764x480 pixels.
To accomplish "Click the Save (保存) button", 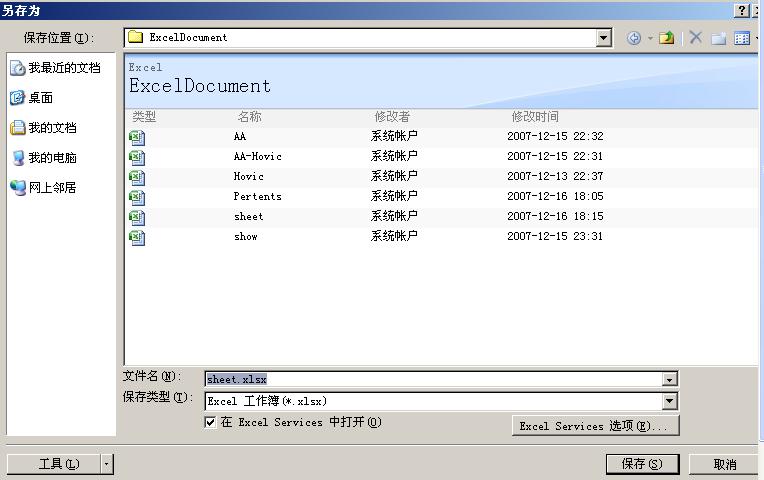I will (642, 464).
